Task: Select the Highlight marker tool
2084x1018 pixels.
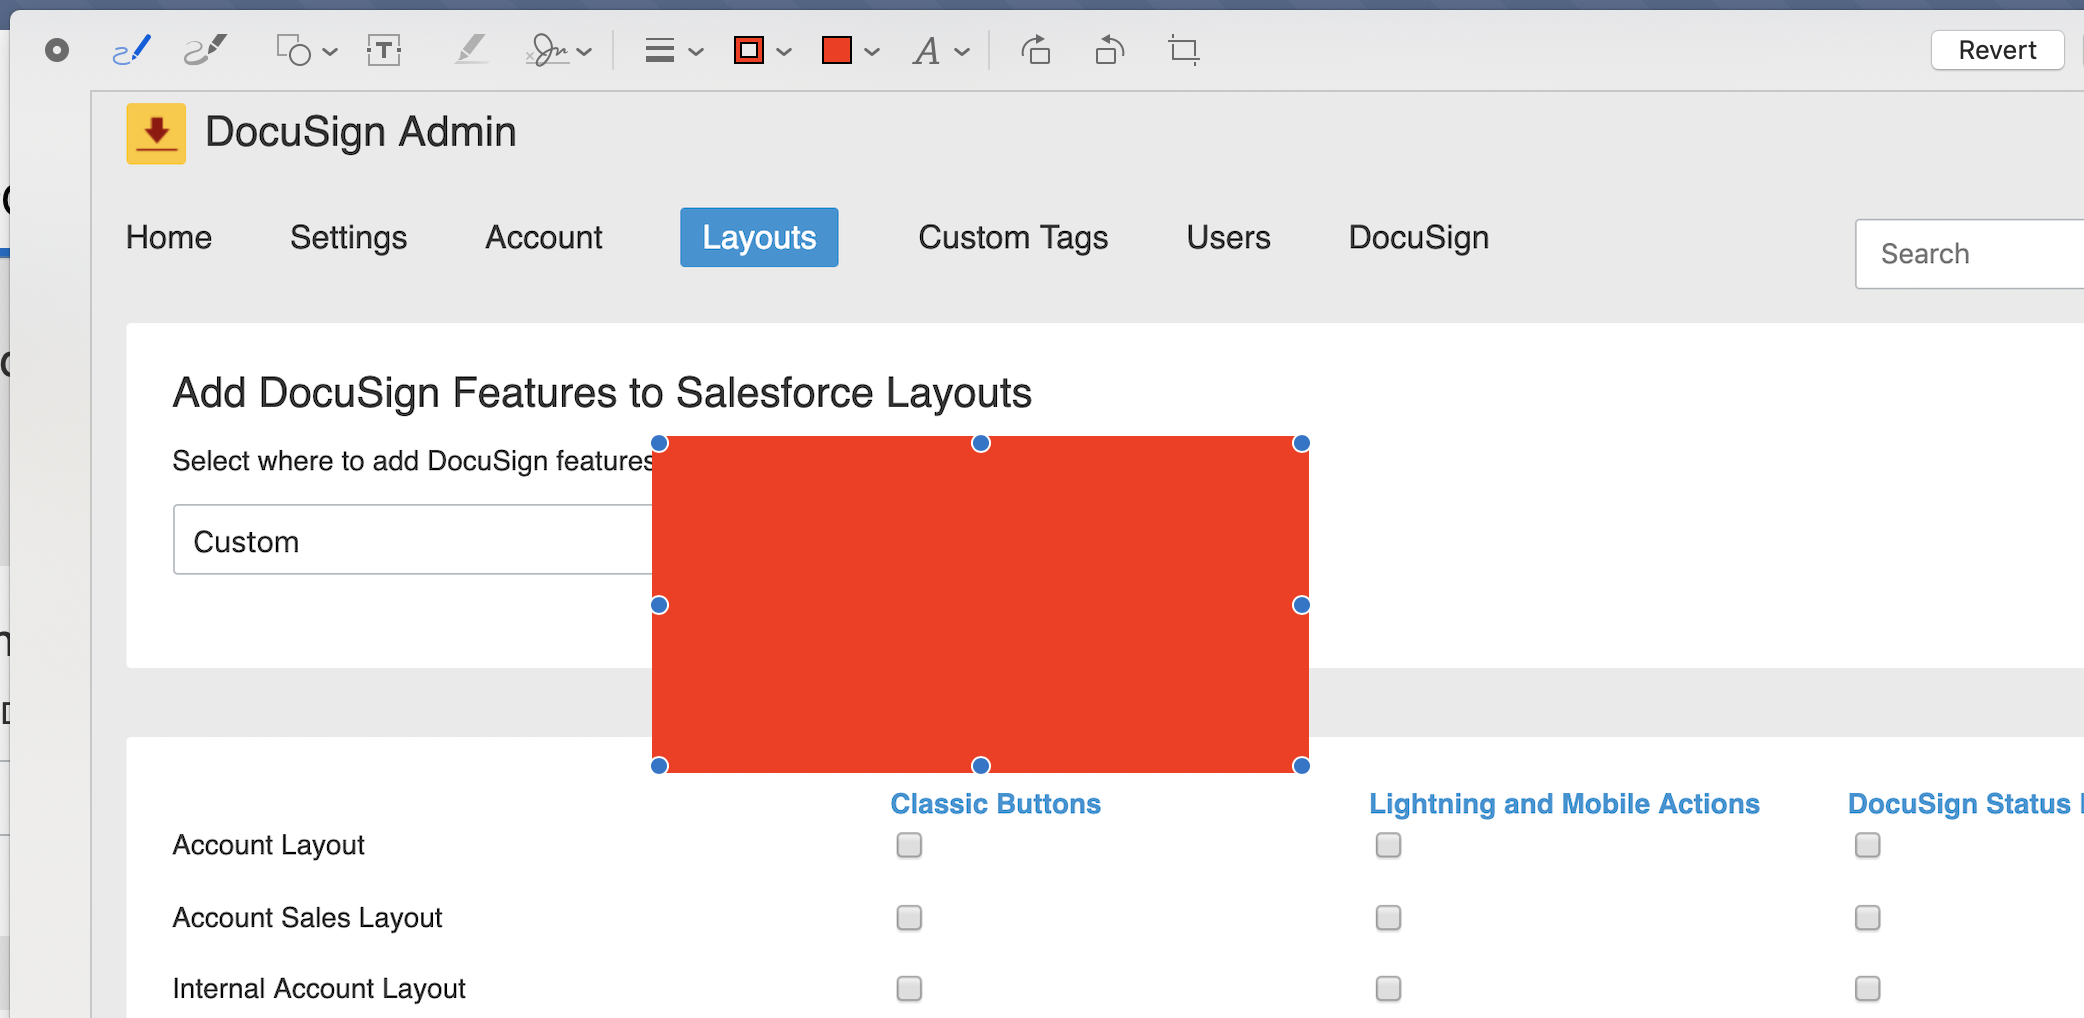Action: coord(470,50)
